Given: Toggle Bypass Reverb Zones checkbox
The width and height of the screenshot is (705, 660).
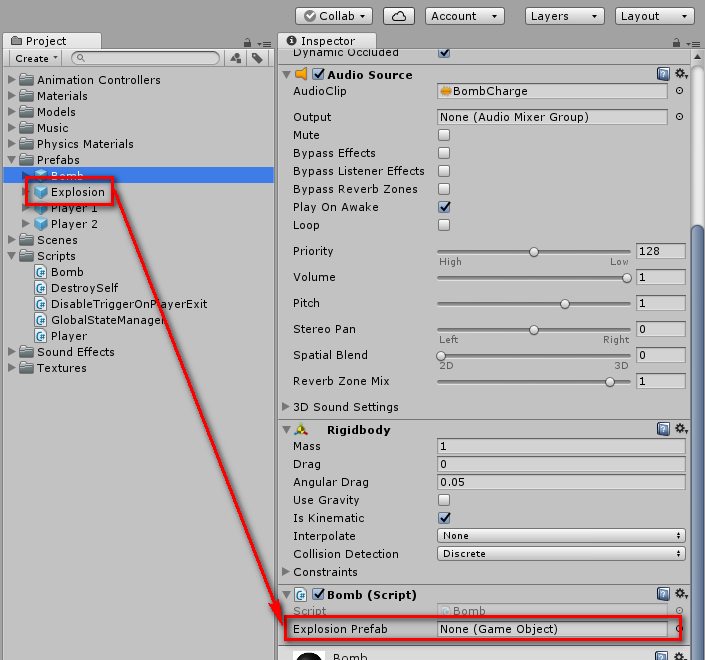Looking at the screenshot, I should click(x=444, y=189).
